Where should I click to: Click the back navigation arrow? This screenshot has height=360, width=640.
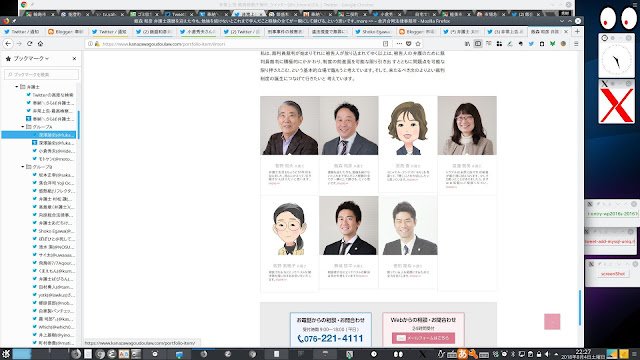pyautogui.click(x=8, y=44)
